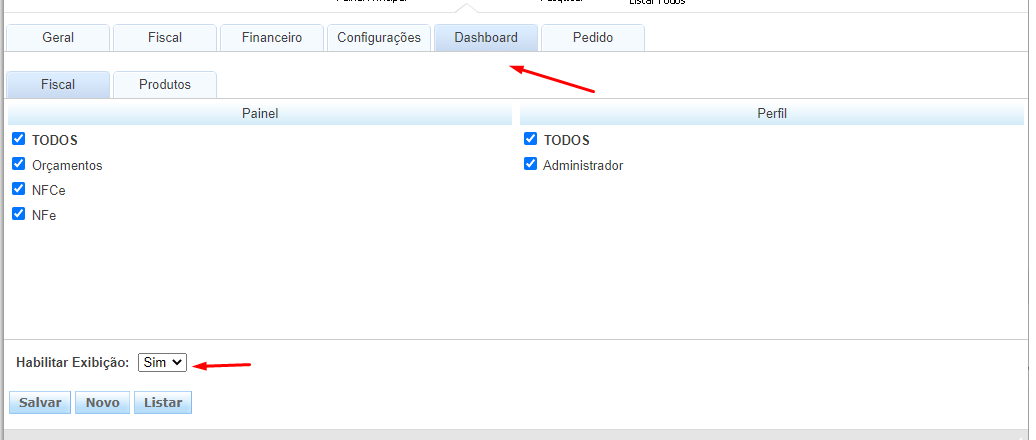Switch to the Produtos sub-tab
This screenshot has height=440, width=1036.
pyautogui.click(x=165, y=85)
